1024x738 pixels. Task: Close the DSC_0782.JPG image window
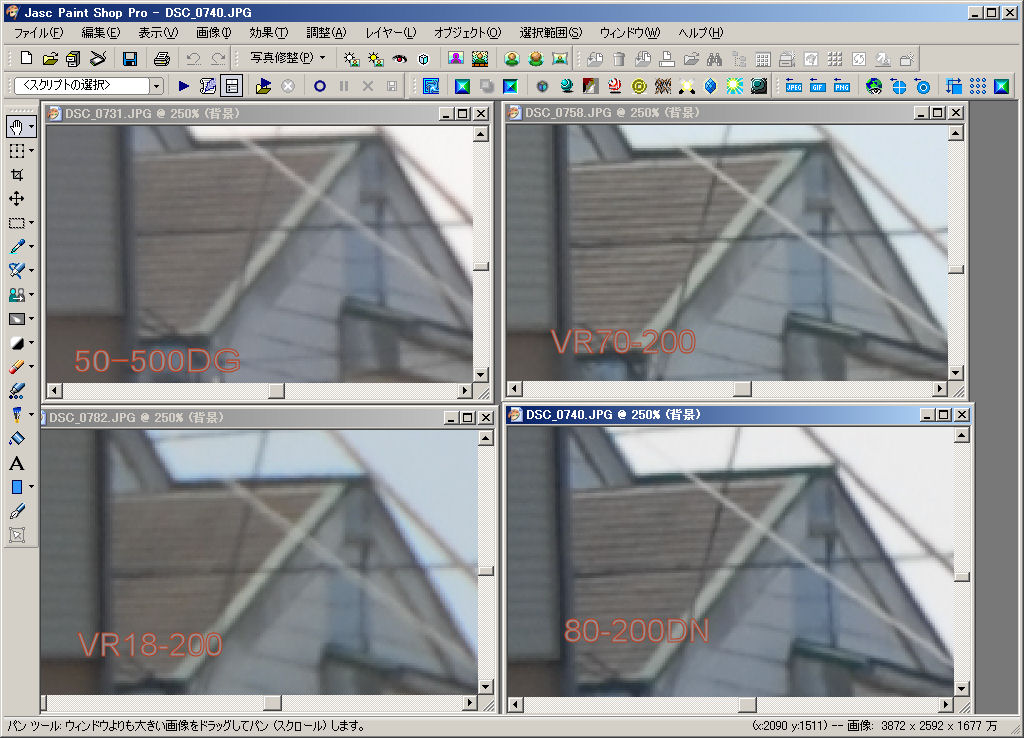(x=486, y=417)
